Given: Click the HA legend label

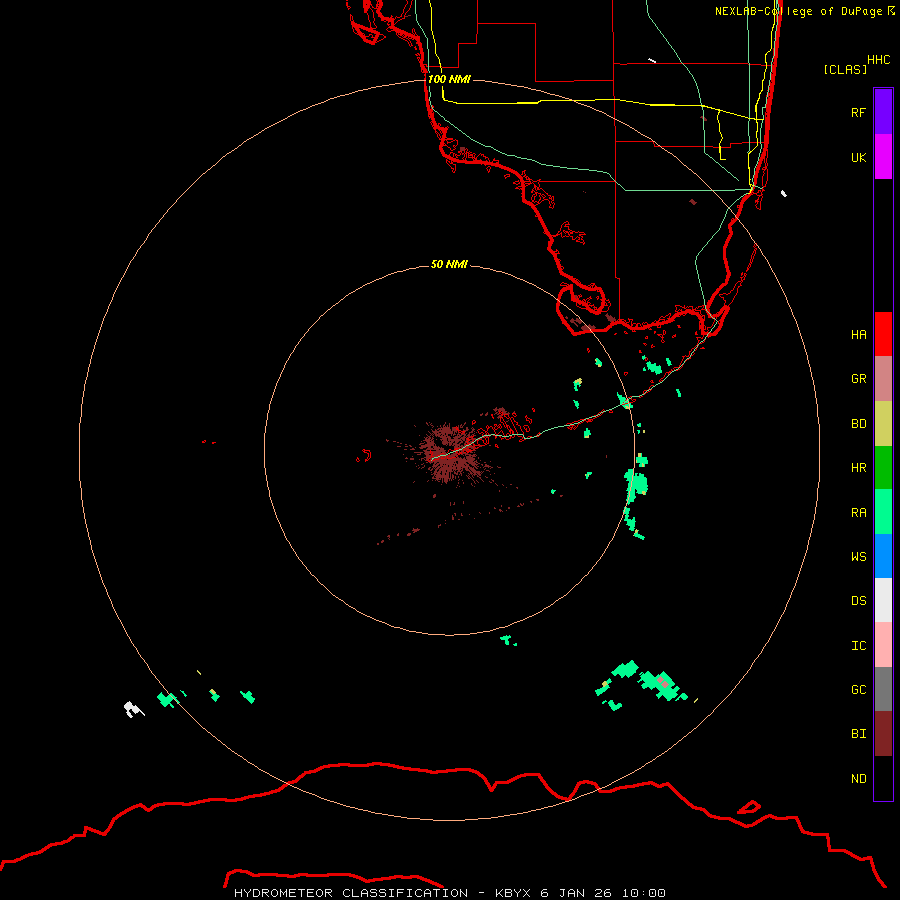Looking at the screenshot, I should (x=858, y=334).
